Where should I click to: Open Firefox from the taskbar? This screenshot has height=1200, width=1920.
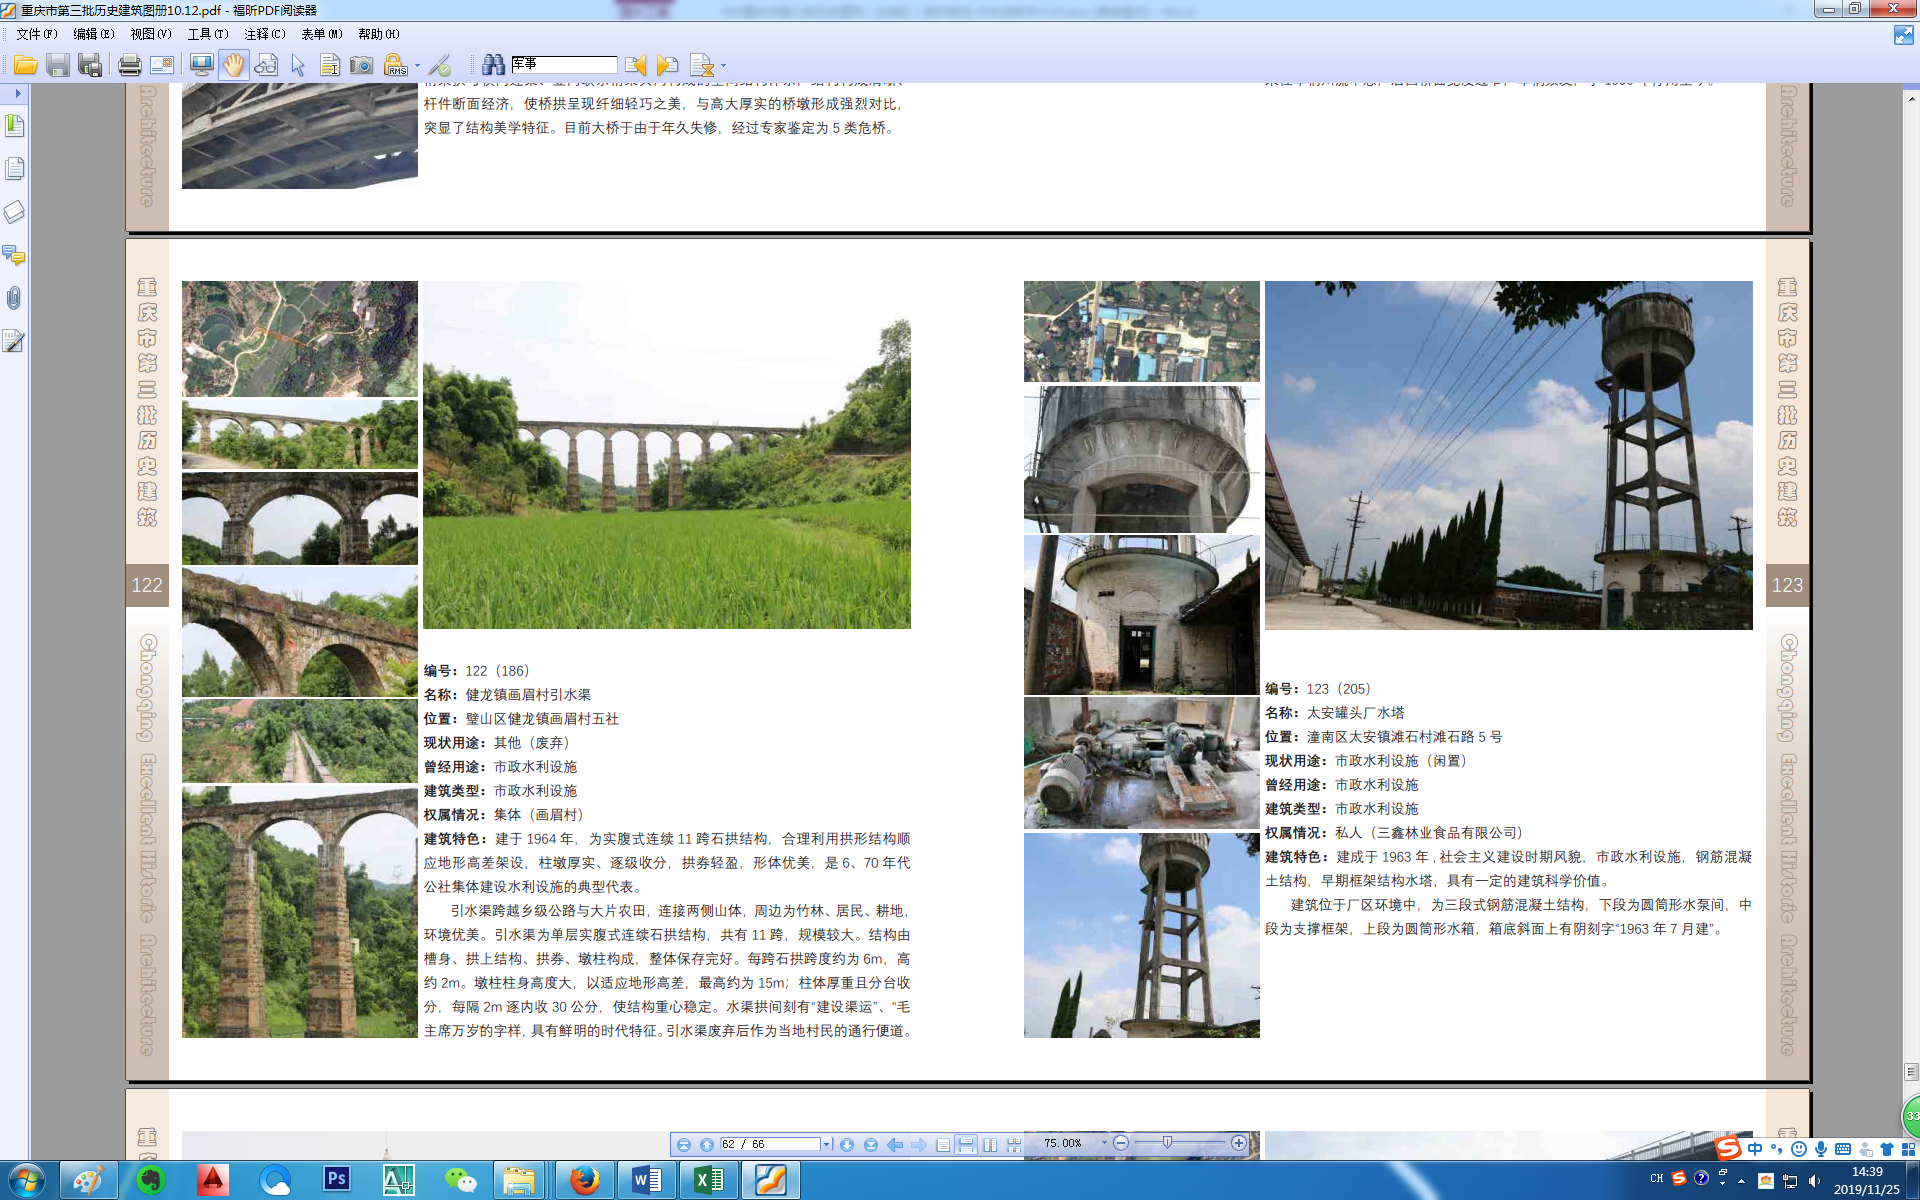[x=585, y=1181]
